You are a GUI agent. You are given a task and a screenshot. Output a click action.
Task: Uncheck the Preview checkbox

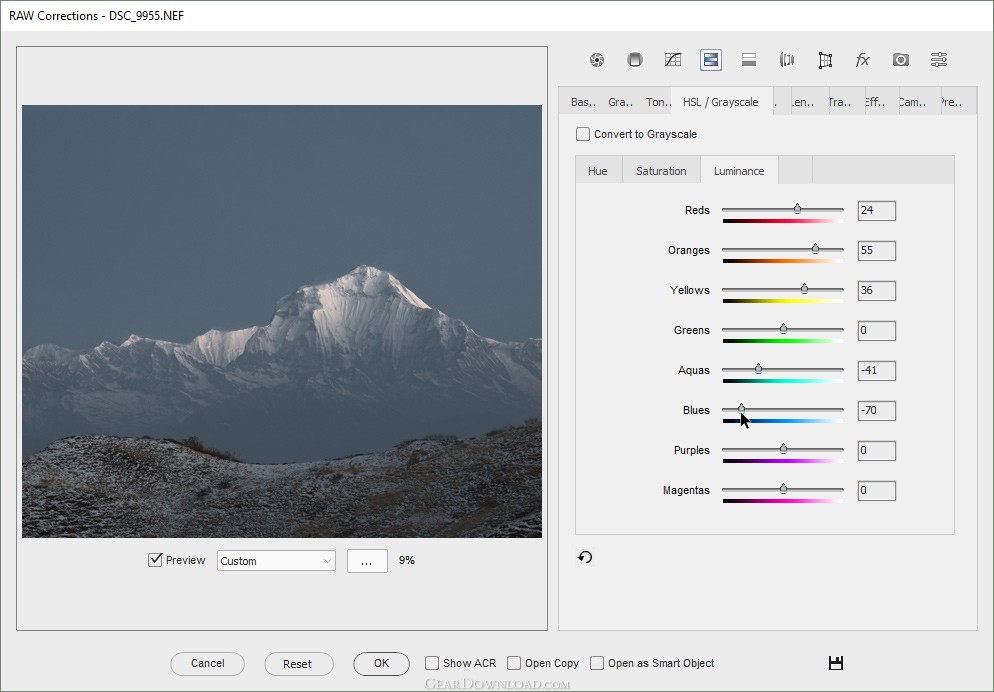155,560
